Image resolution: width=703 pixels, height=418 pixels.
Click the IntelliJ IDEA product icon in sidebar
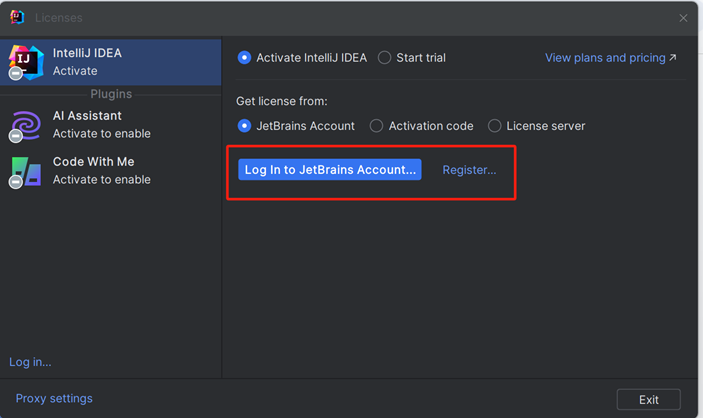[x=26, y=62]
